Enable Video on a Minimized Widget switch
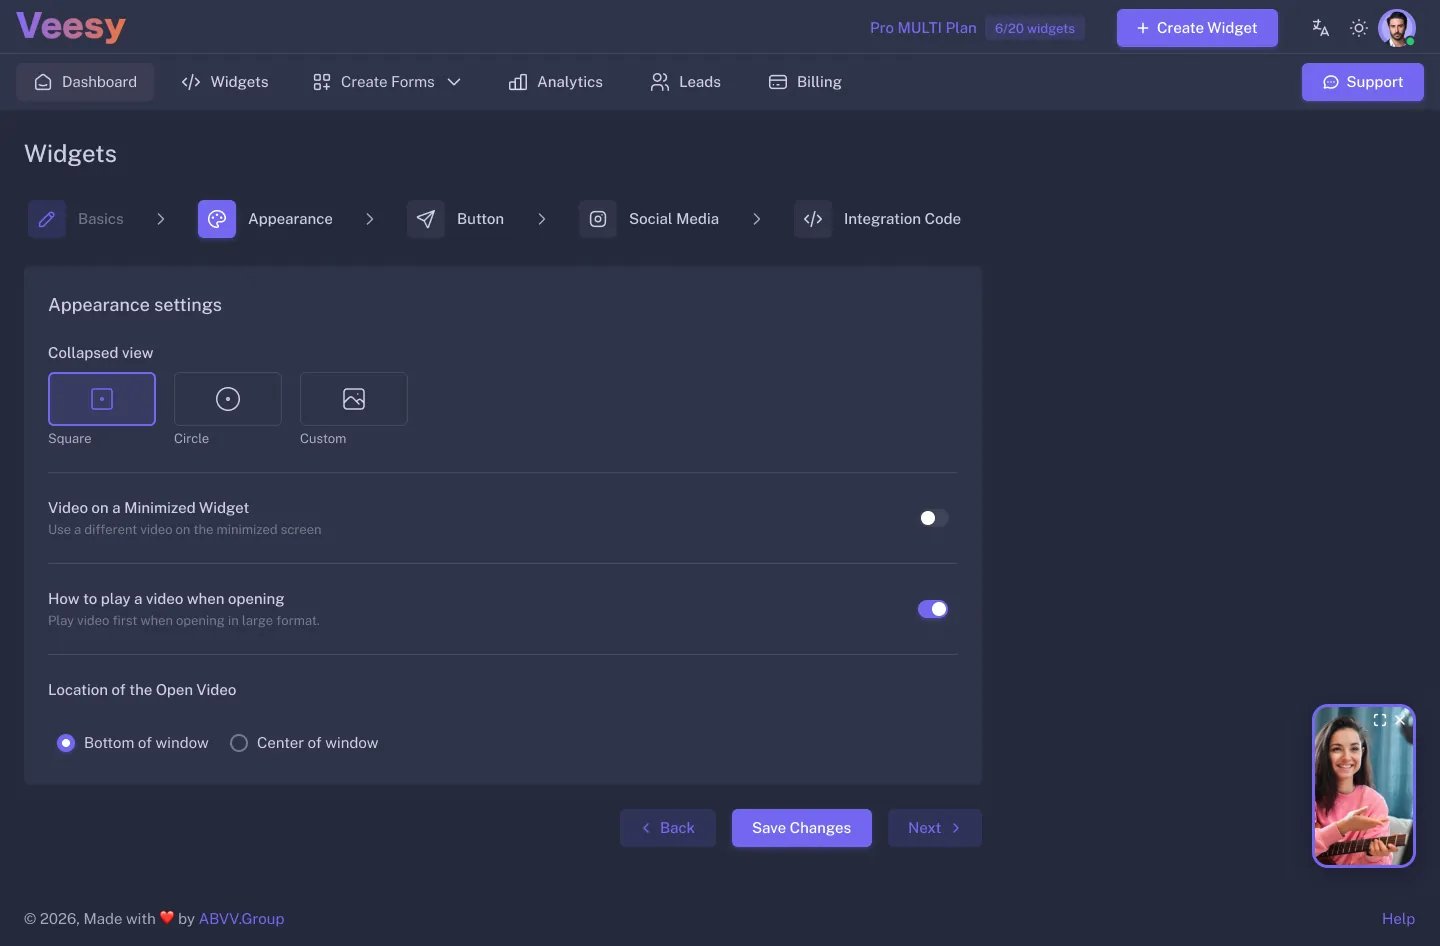The image size is (1440, 946). 933,518
